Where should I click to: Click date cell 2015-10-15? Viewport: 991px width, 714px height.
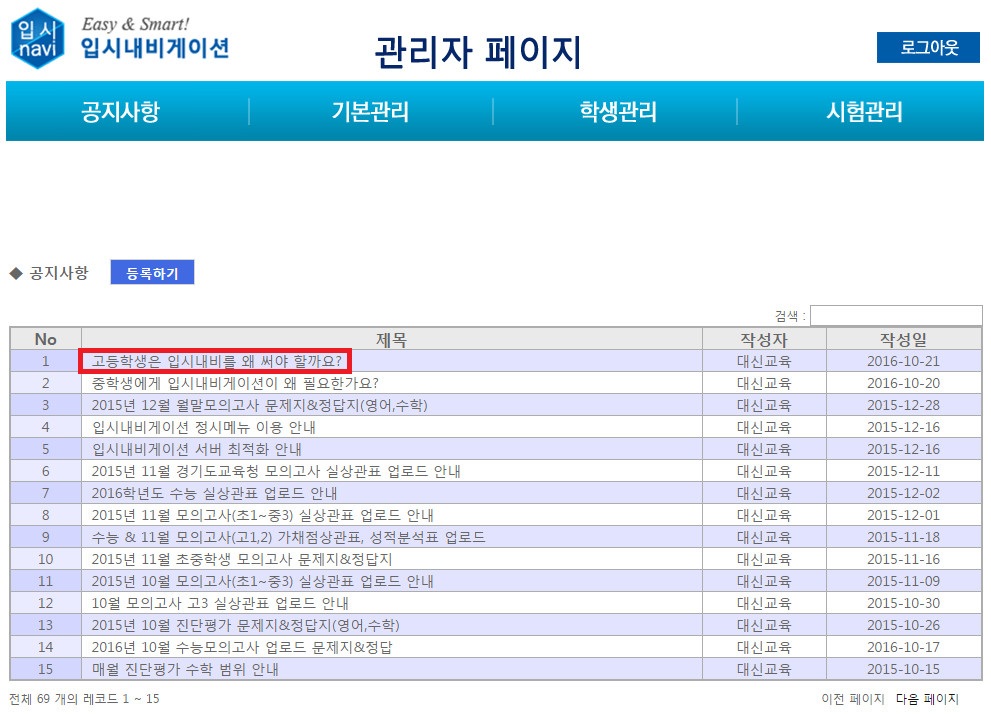coord(903,669)
